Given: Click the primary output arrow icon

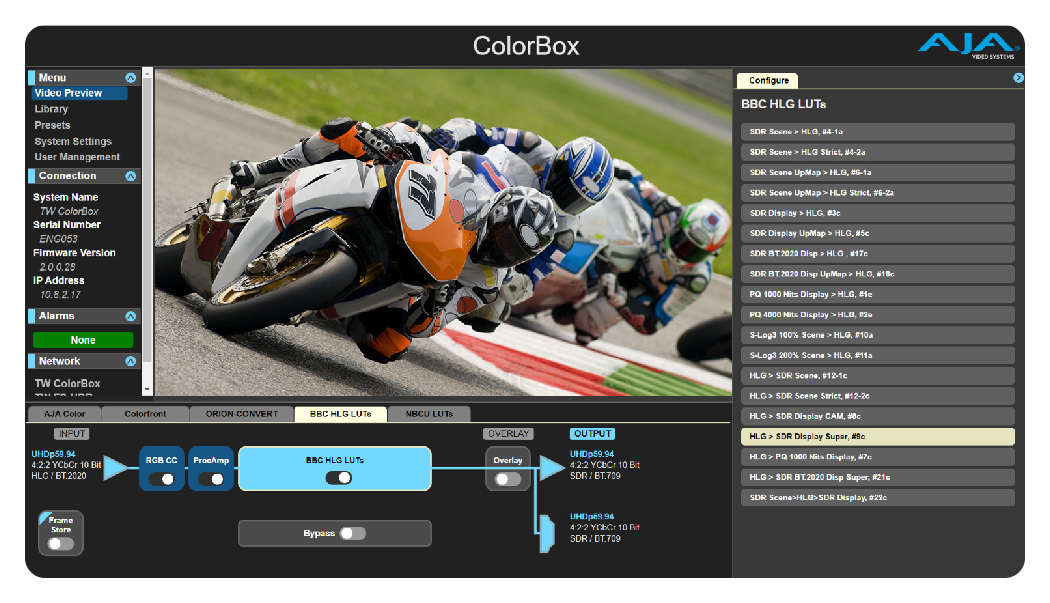Looking at the screenshot, I should coord(552,467).
